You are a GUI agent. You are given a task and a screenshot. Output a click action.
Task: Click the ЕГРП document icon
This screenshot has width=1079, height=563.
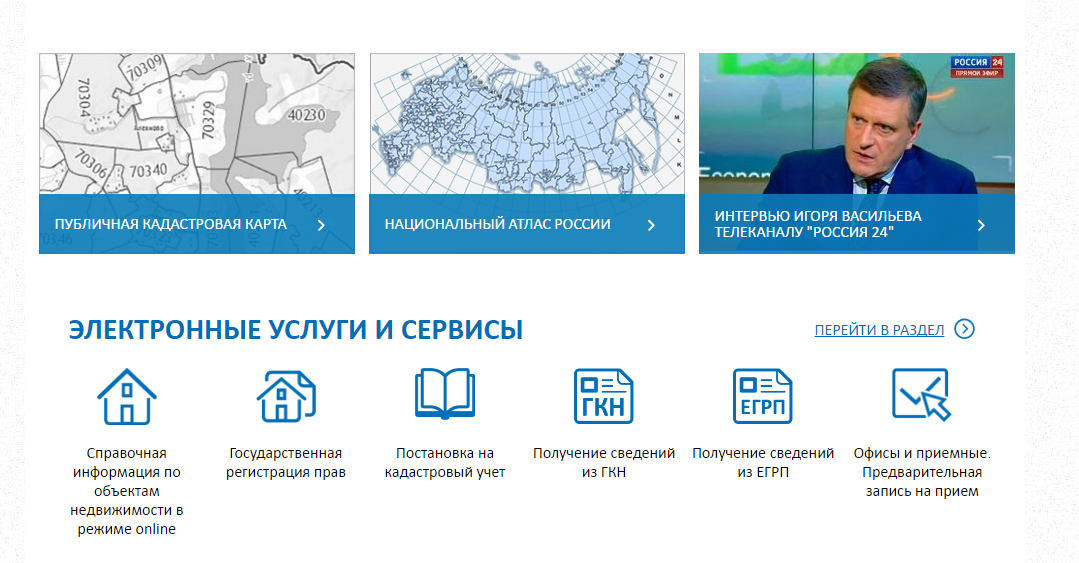click(762, 396)
